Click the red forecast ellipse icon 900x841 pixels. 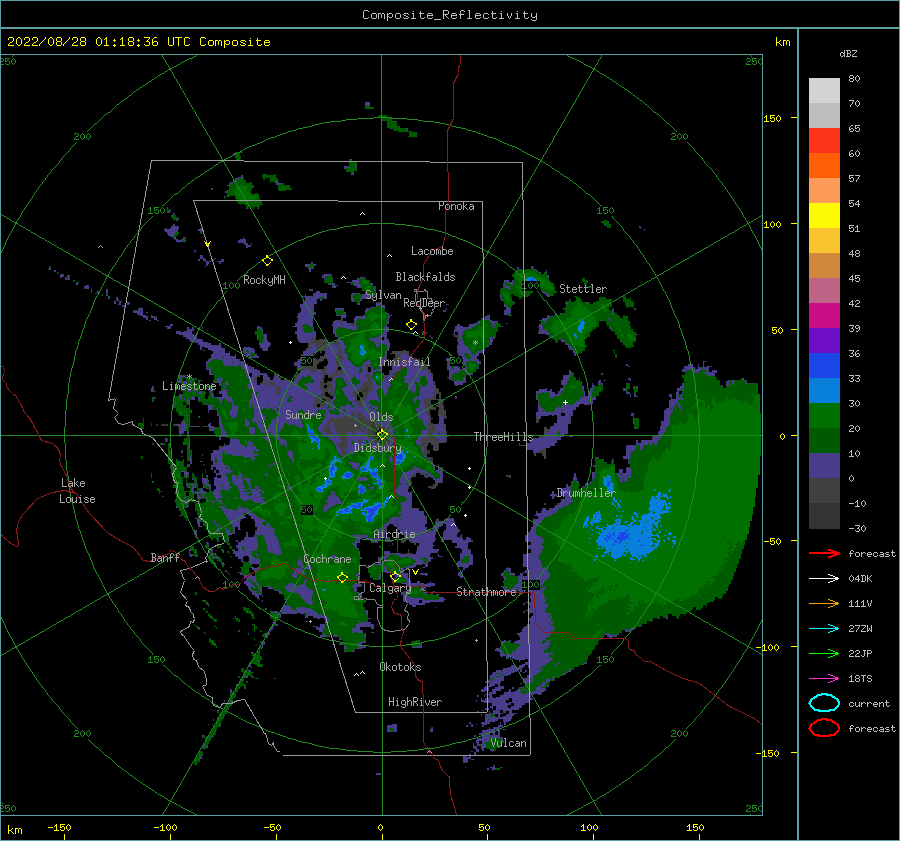[824, 728]
